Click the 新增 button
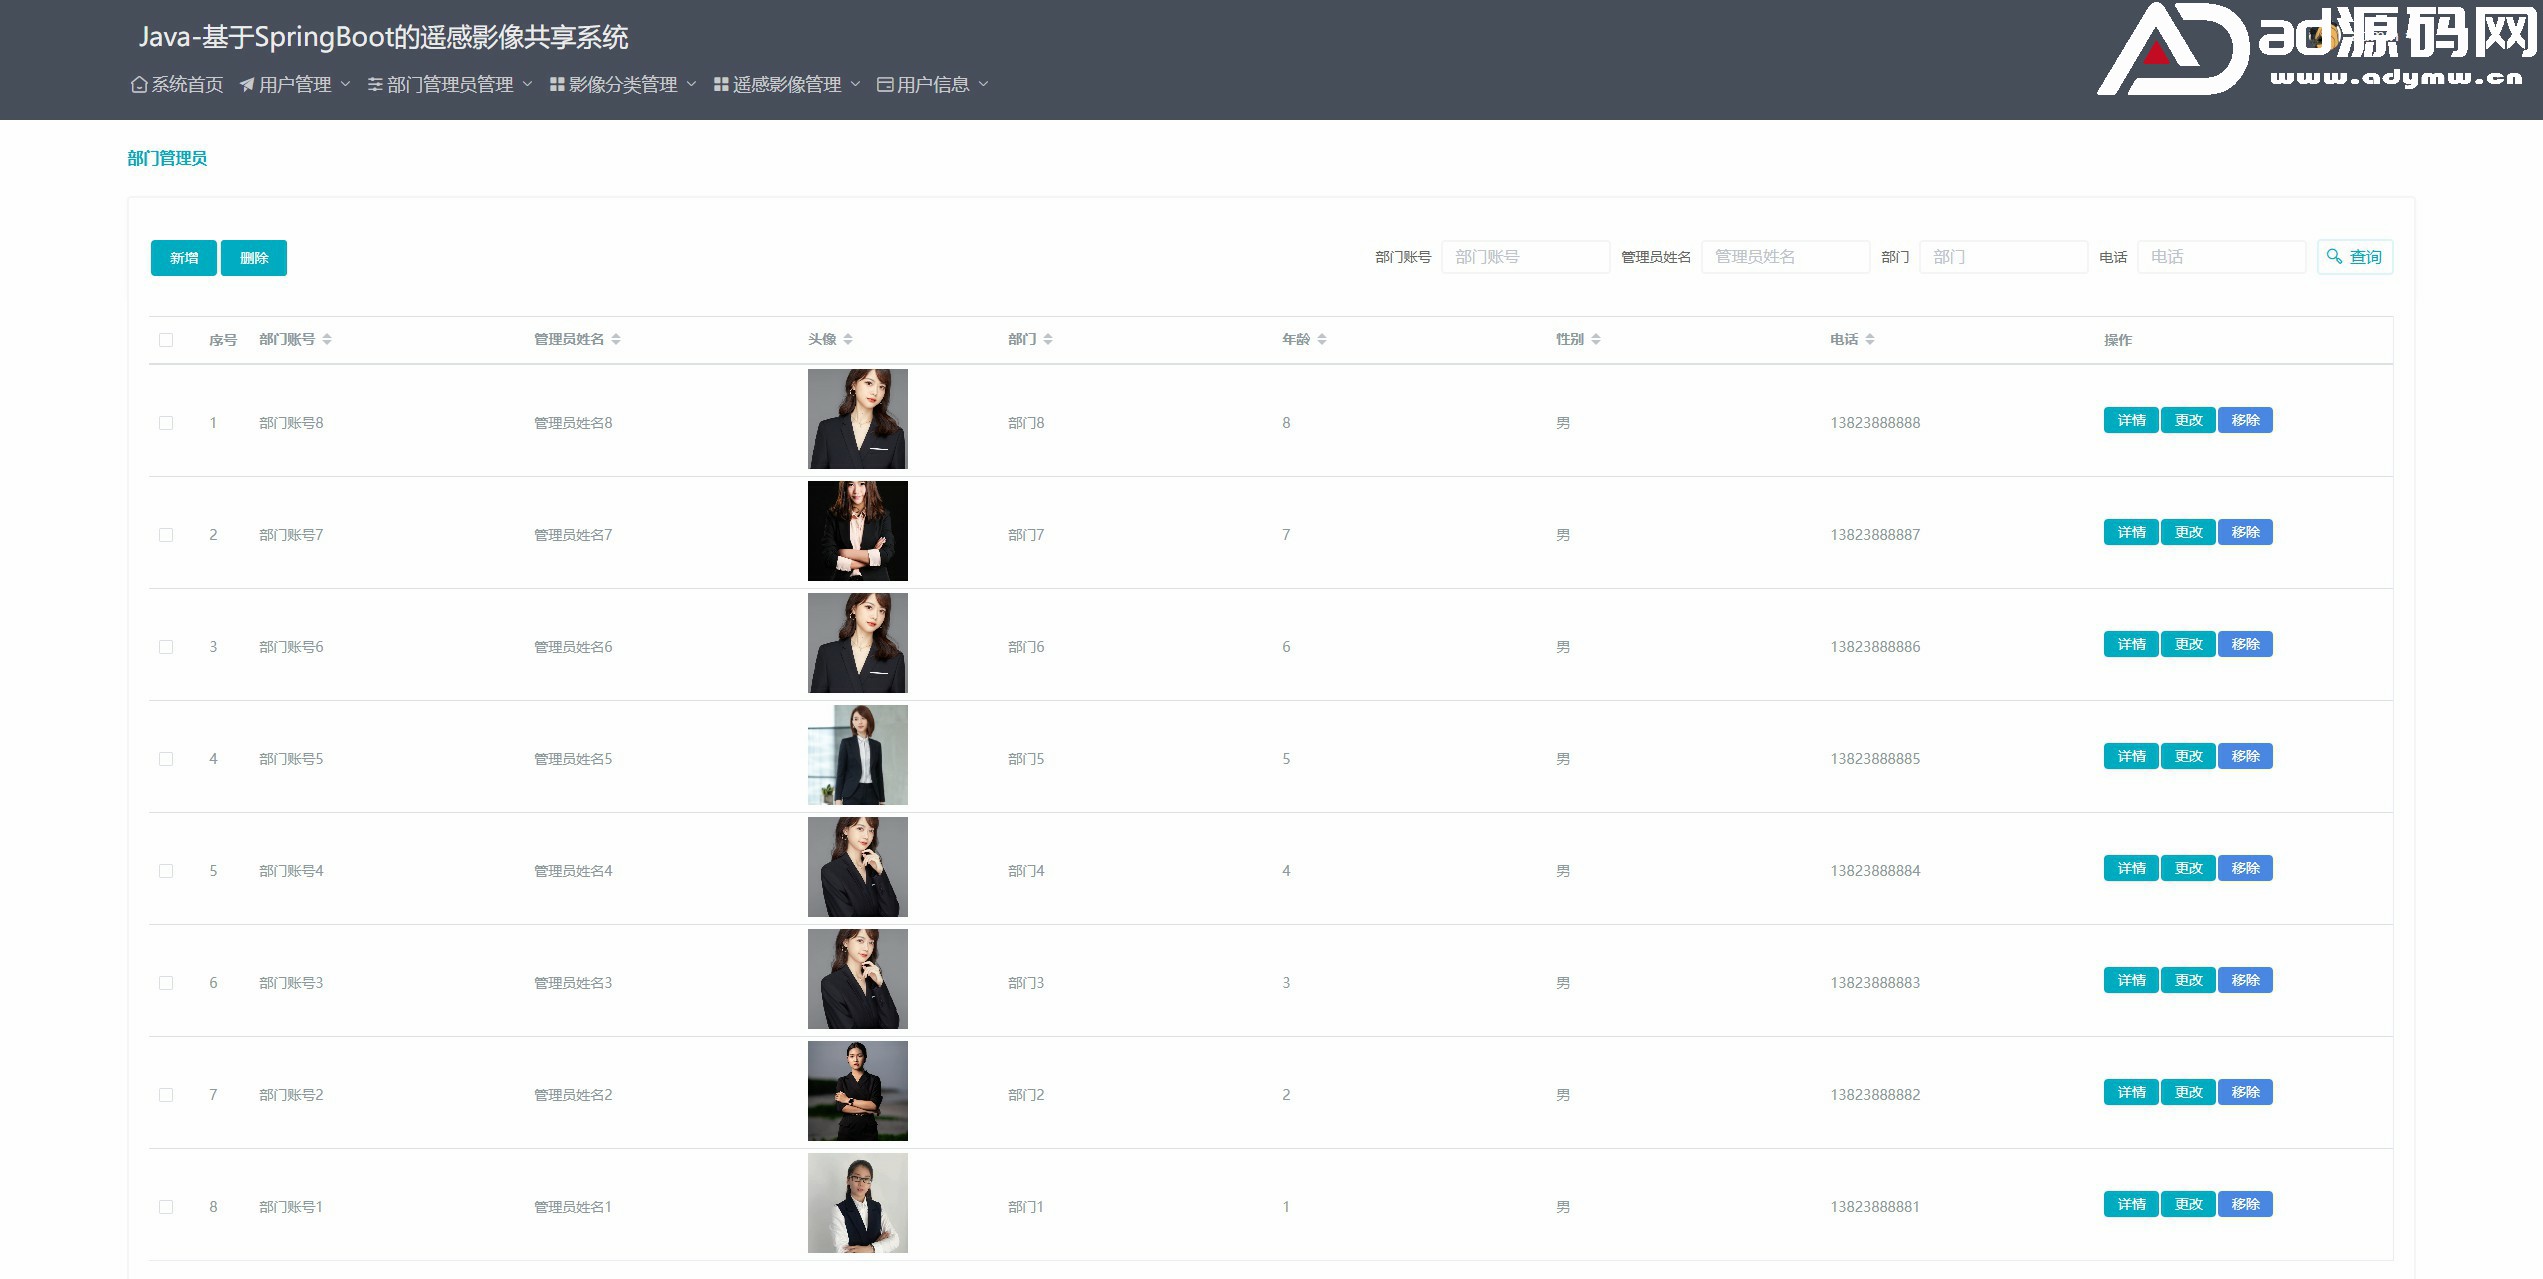Image resolution: width=2543 pixels, height=1279 pixels. click(x=183, y=258)
